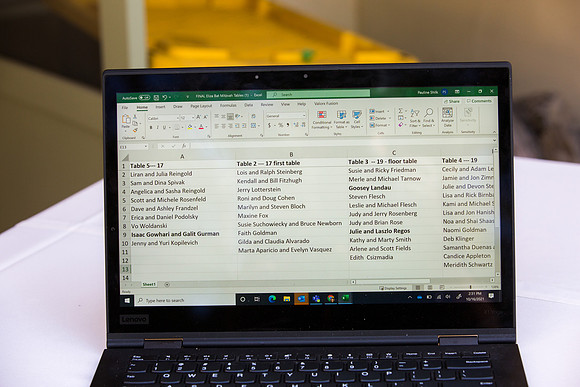The width and height of the screenshot is (580, 387).
Task: Click the Comma Style icon
Action: (287, 125)
